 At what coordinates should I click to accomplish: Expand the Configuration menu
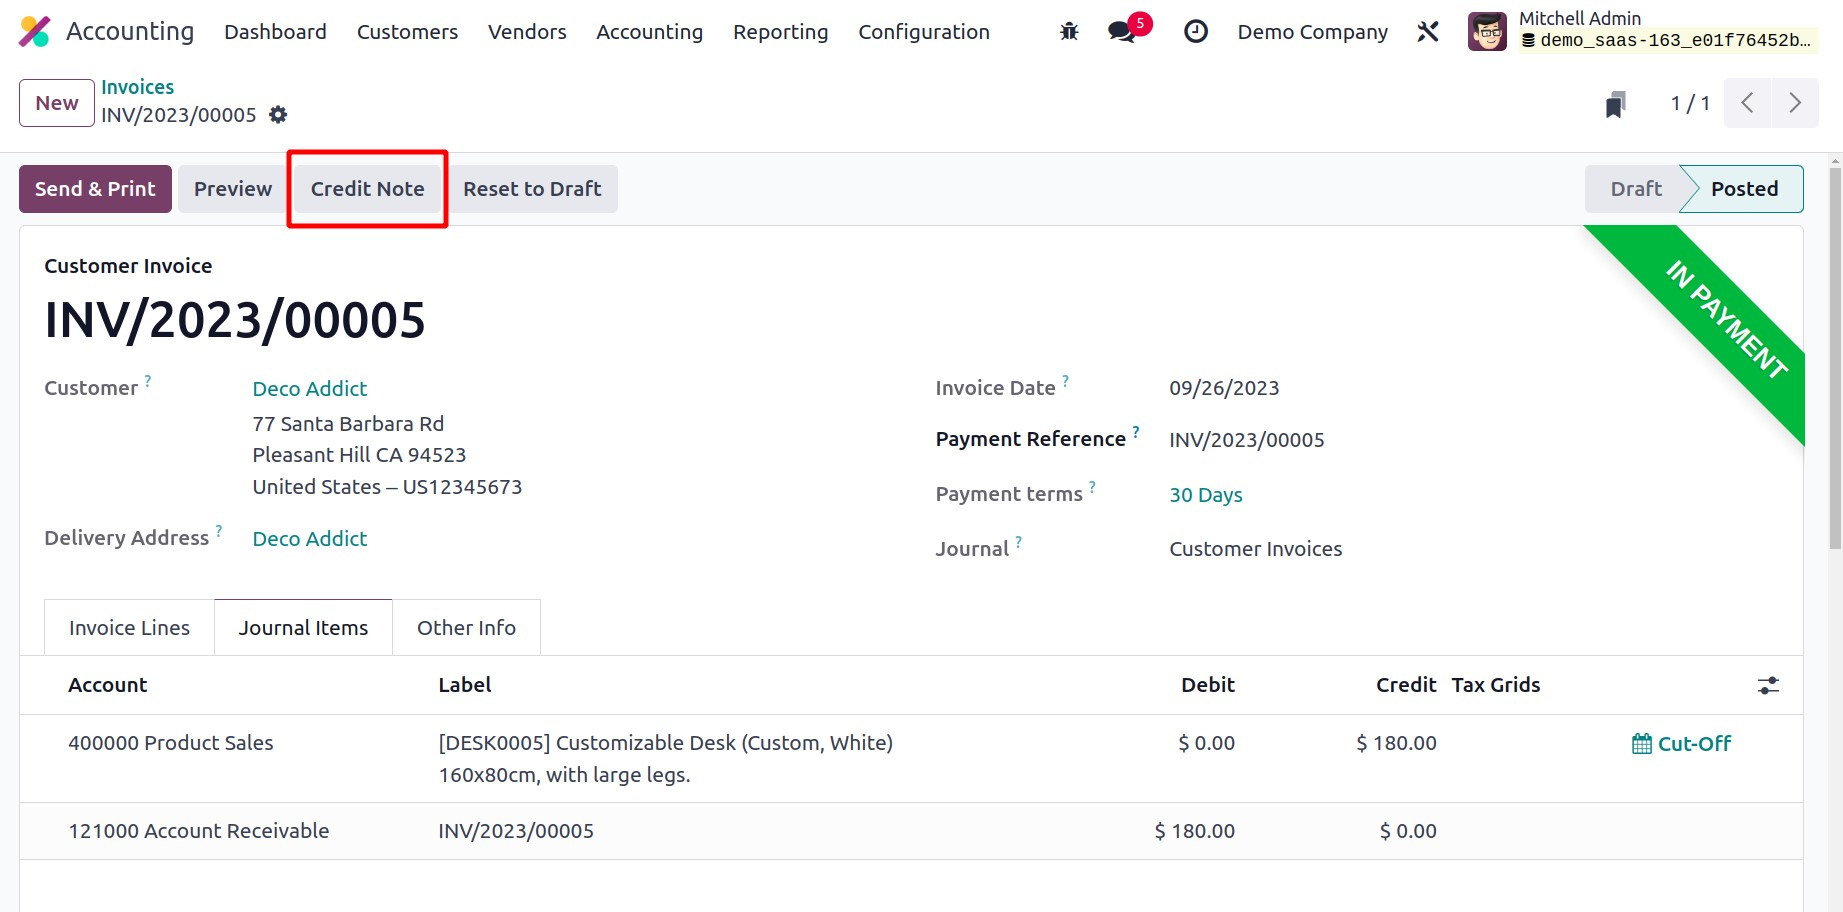[923, 32]
